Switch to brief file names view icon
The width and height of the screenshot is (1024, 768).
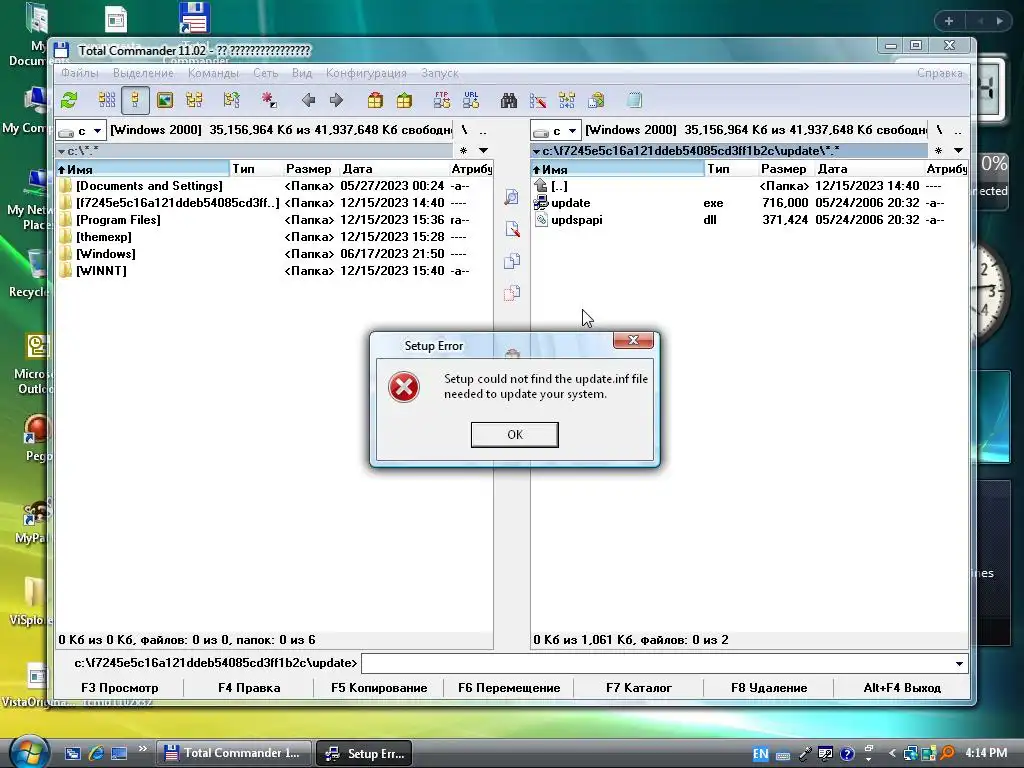pyautogui.click(x=106, y=100)
